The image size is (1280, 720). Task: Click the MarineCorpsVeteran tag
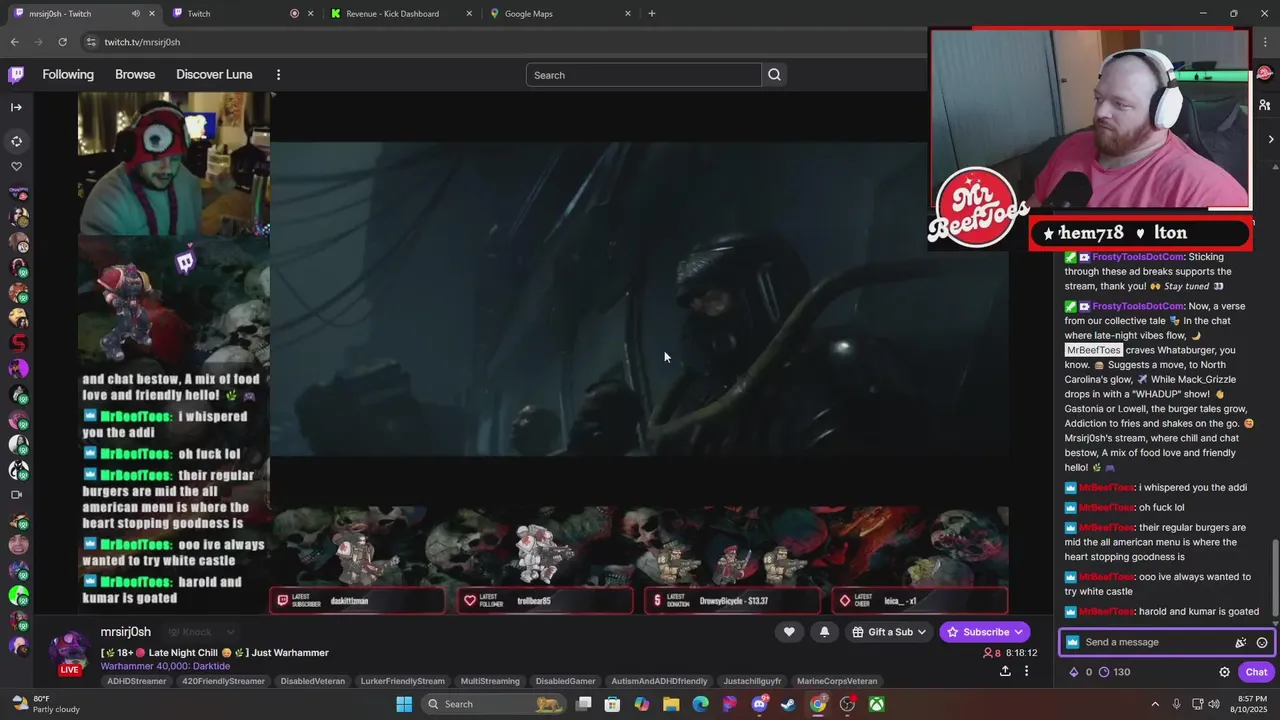[x=837, y=681]
